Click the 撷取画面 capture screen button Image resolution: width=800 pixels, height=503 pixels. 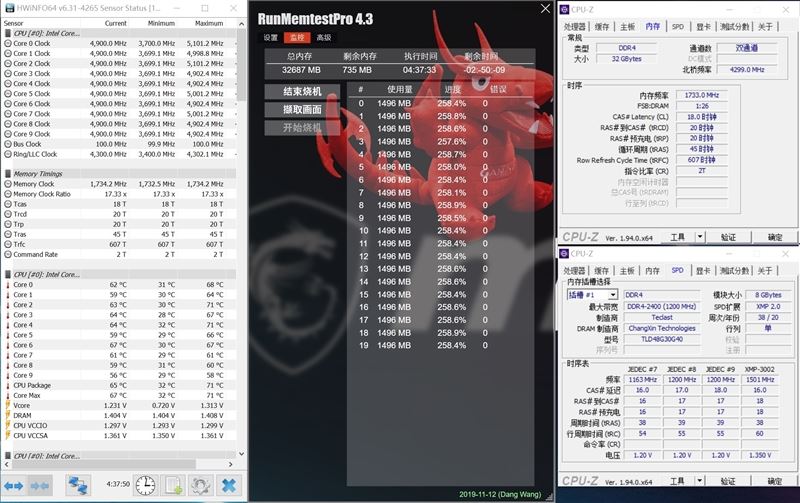pyautogui.click(x=302, y=110)
